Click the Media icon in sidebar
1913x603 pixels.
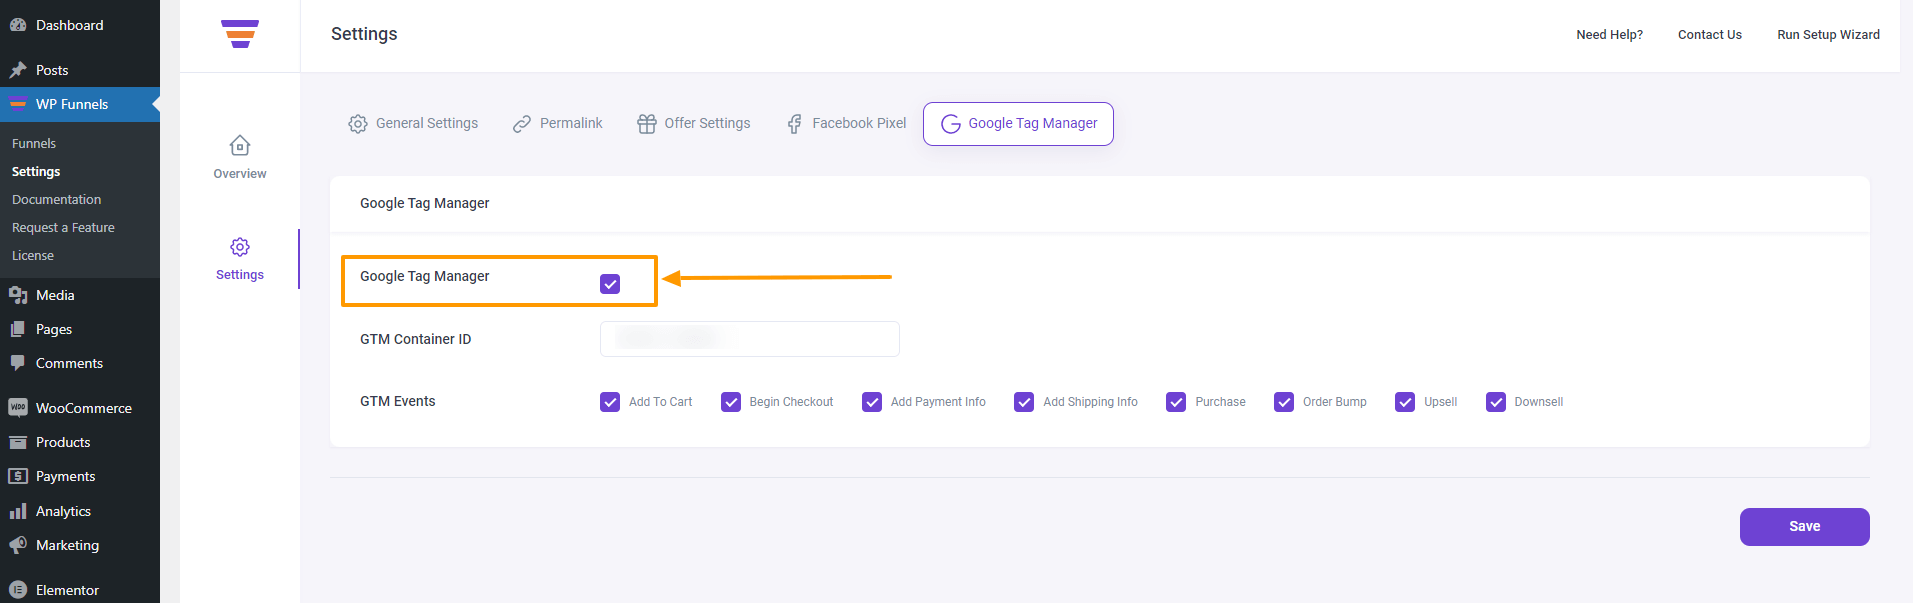[18, 295]
